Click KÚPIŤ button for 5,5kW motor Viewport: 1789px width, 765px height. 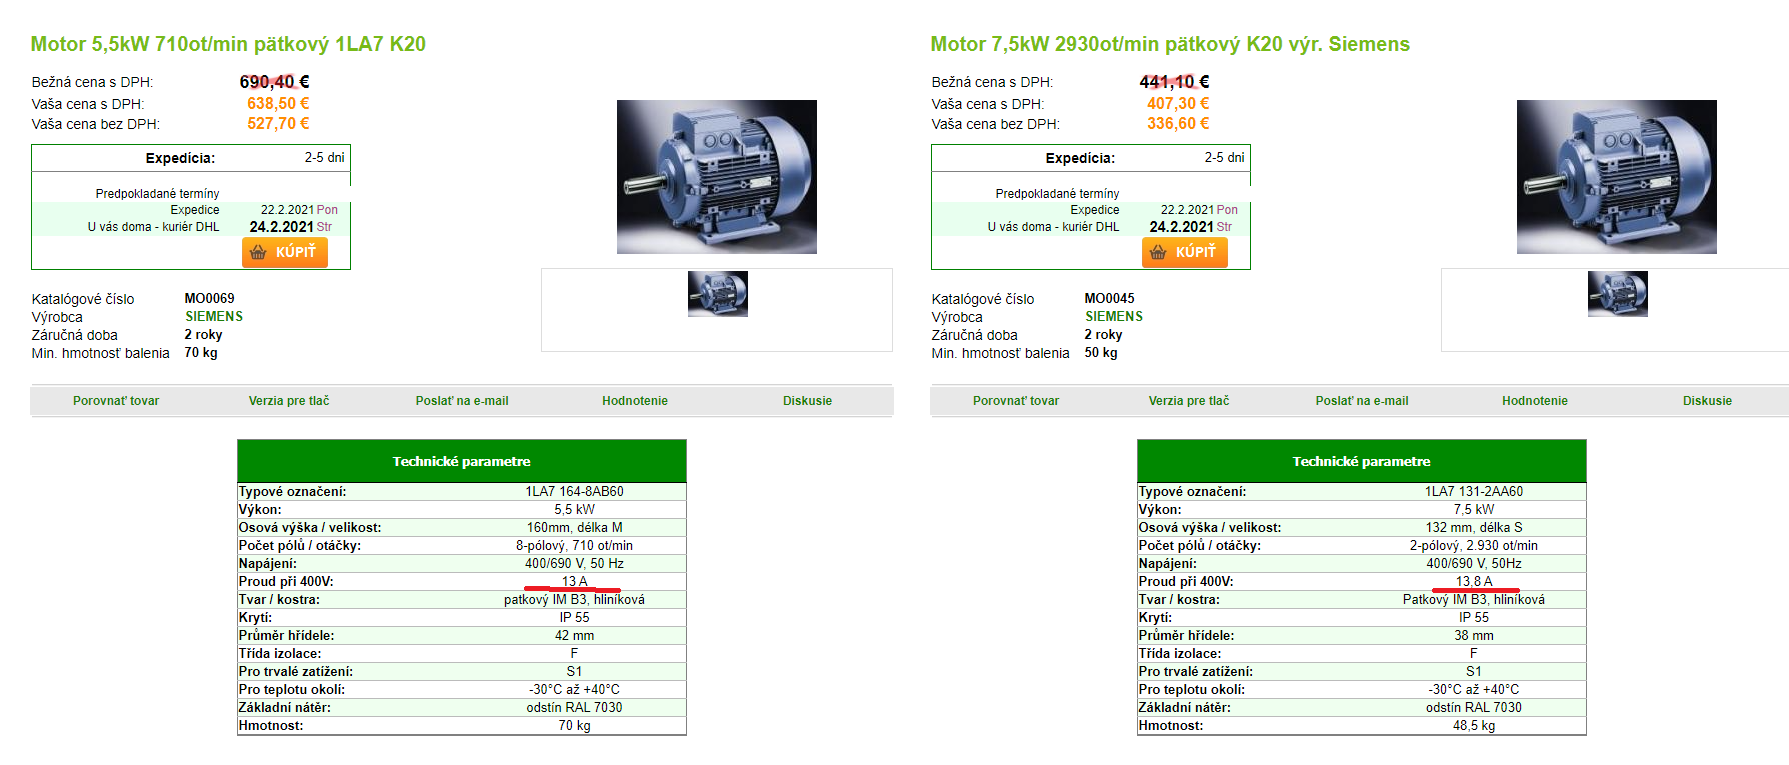285,252
